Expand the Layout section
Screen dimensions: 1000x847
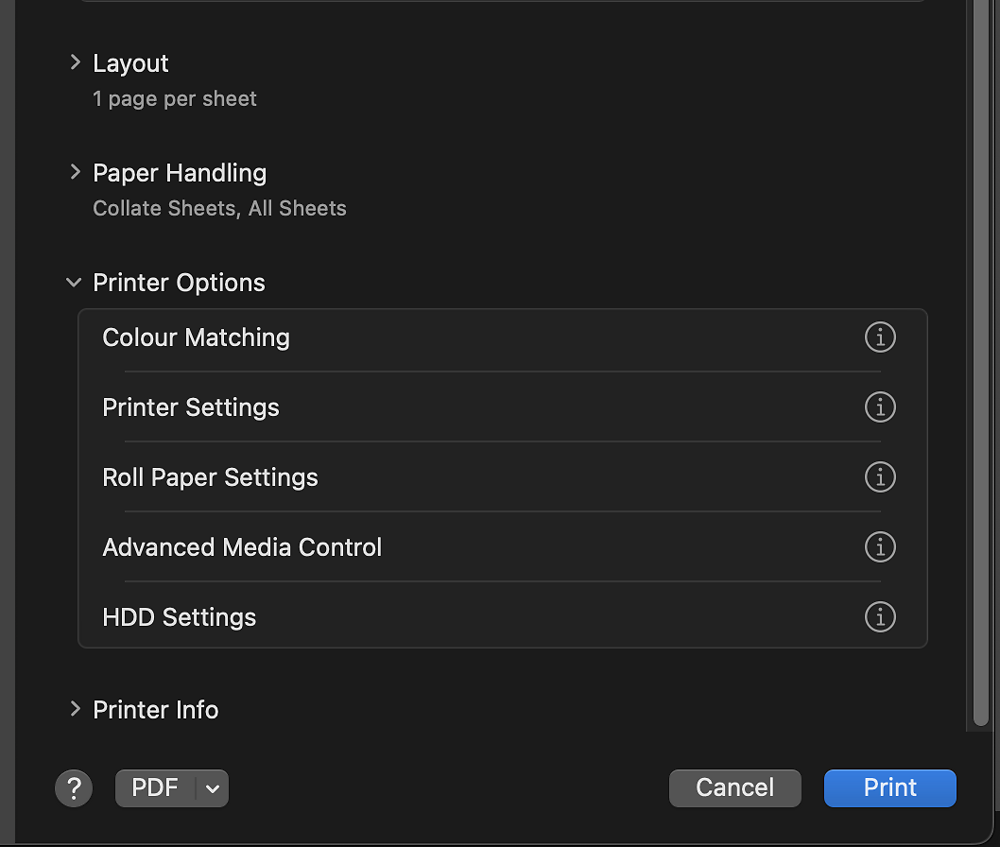75,62
